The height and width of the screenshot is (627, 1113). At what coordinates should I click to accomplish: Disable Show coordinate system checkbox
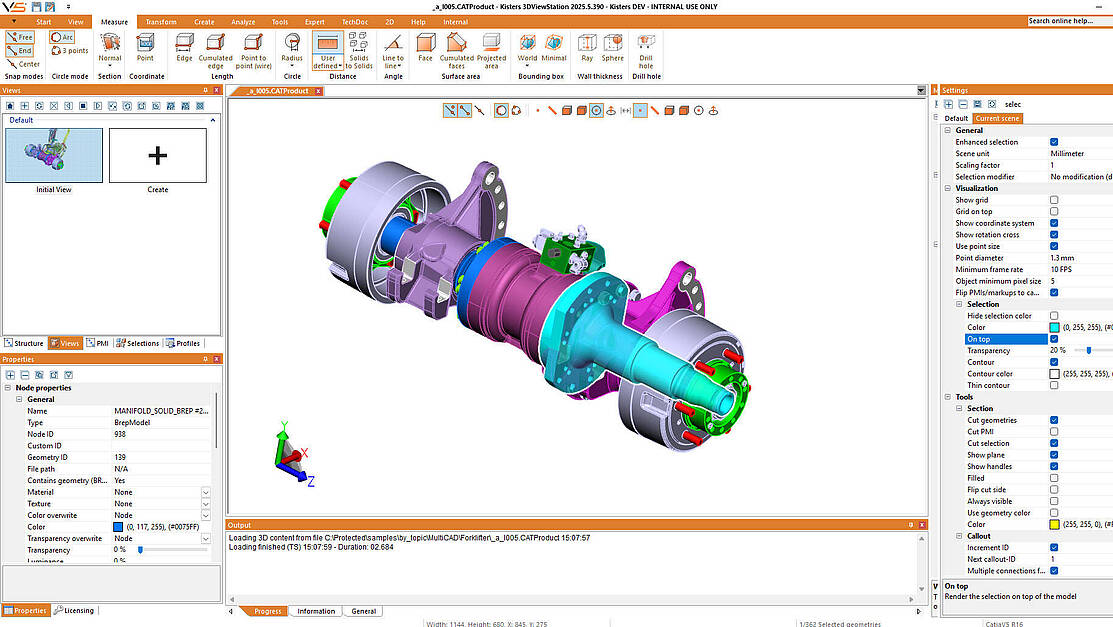point(1054,223)
